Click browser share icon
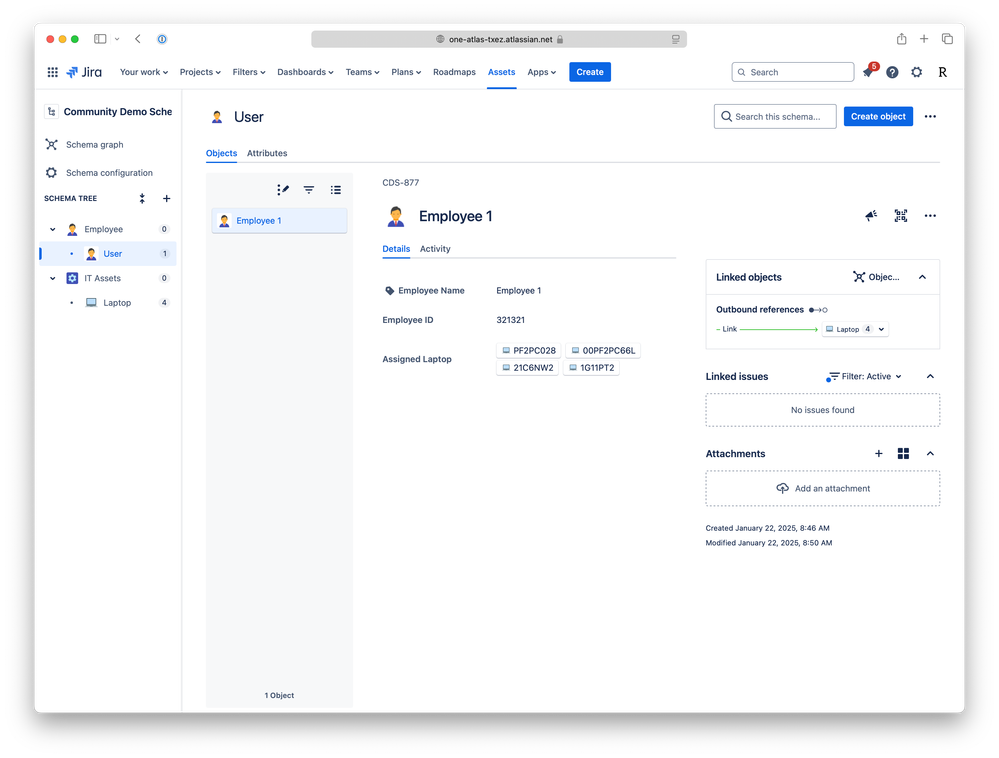 point(901,39)
